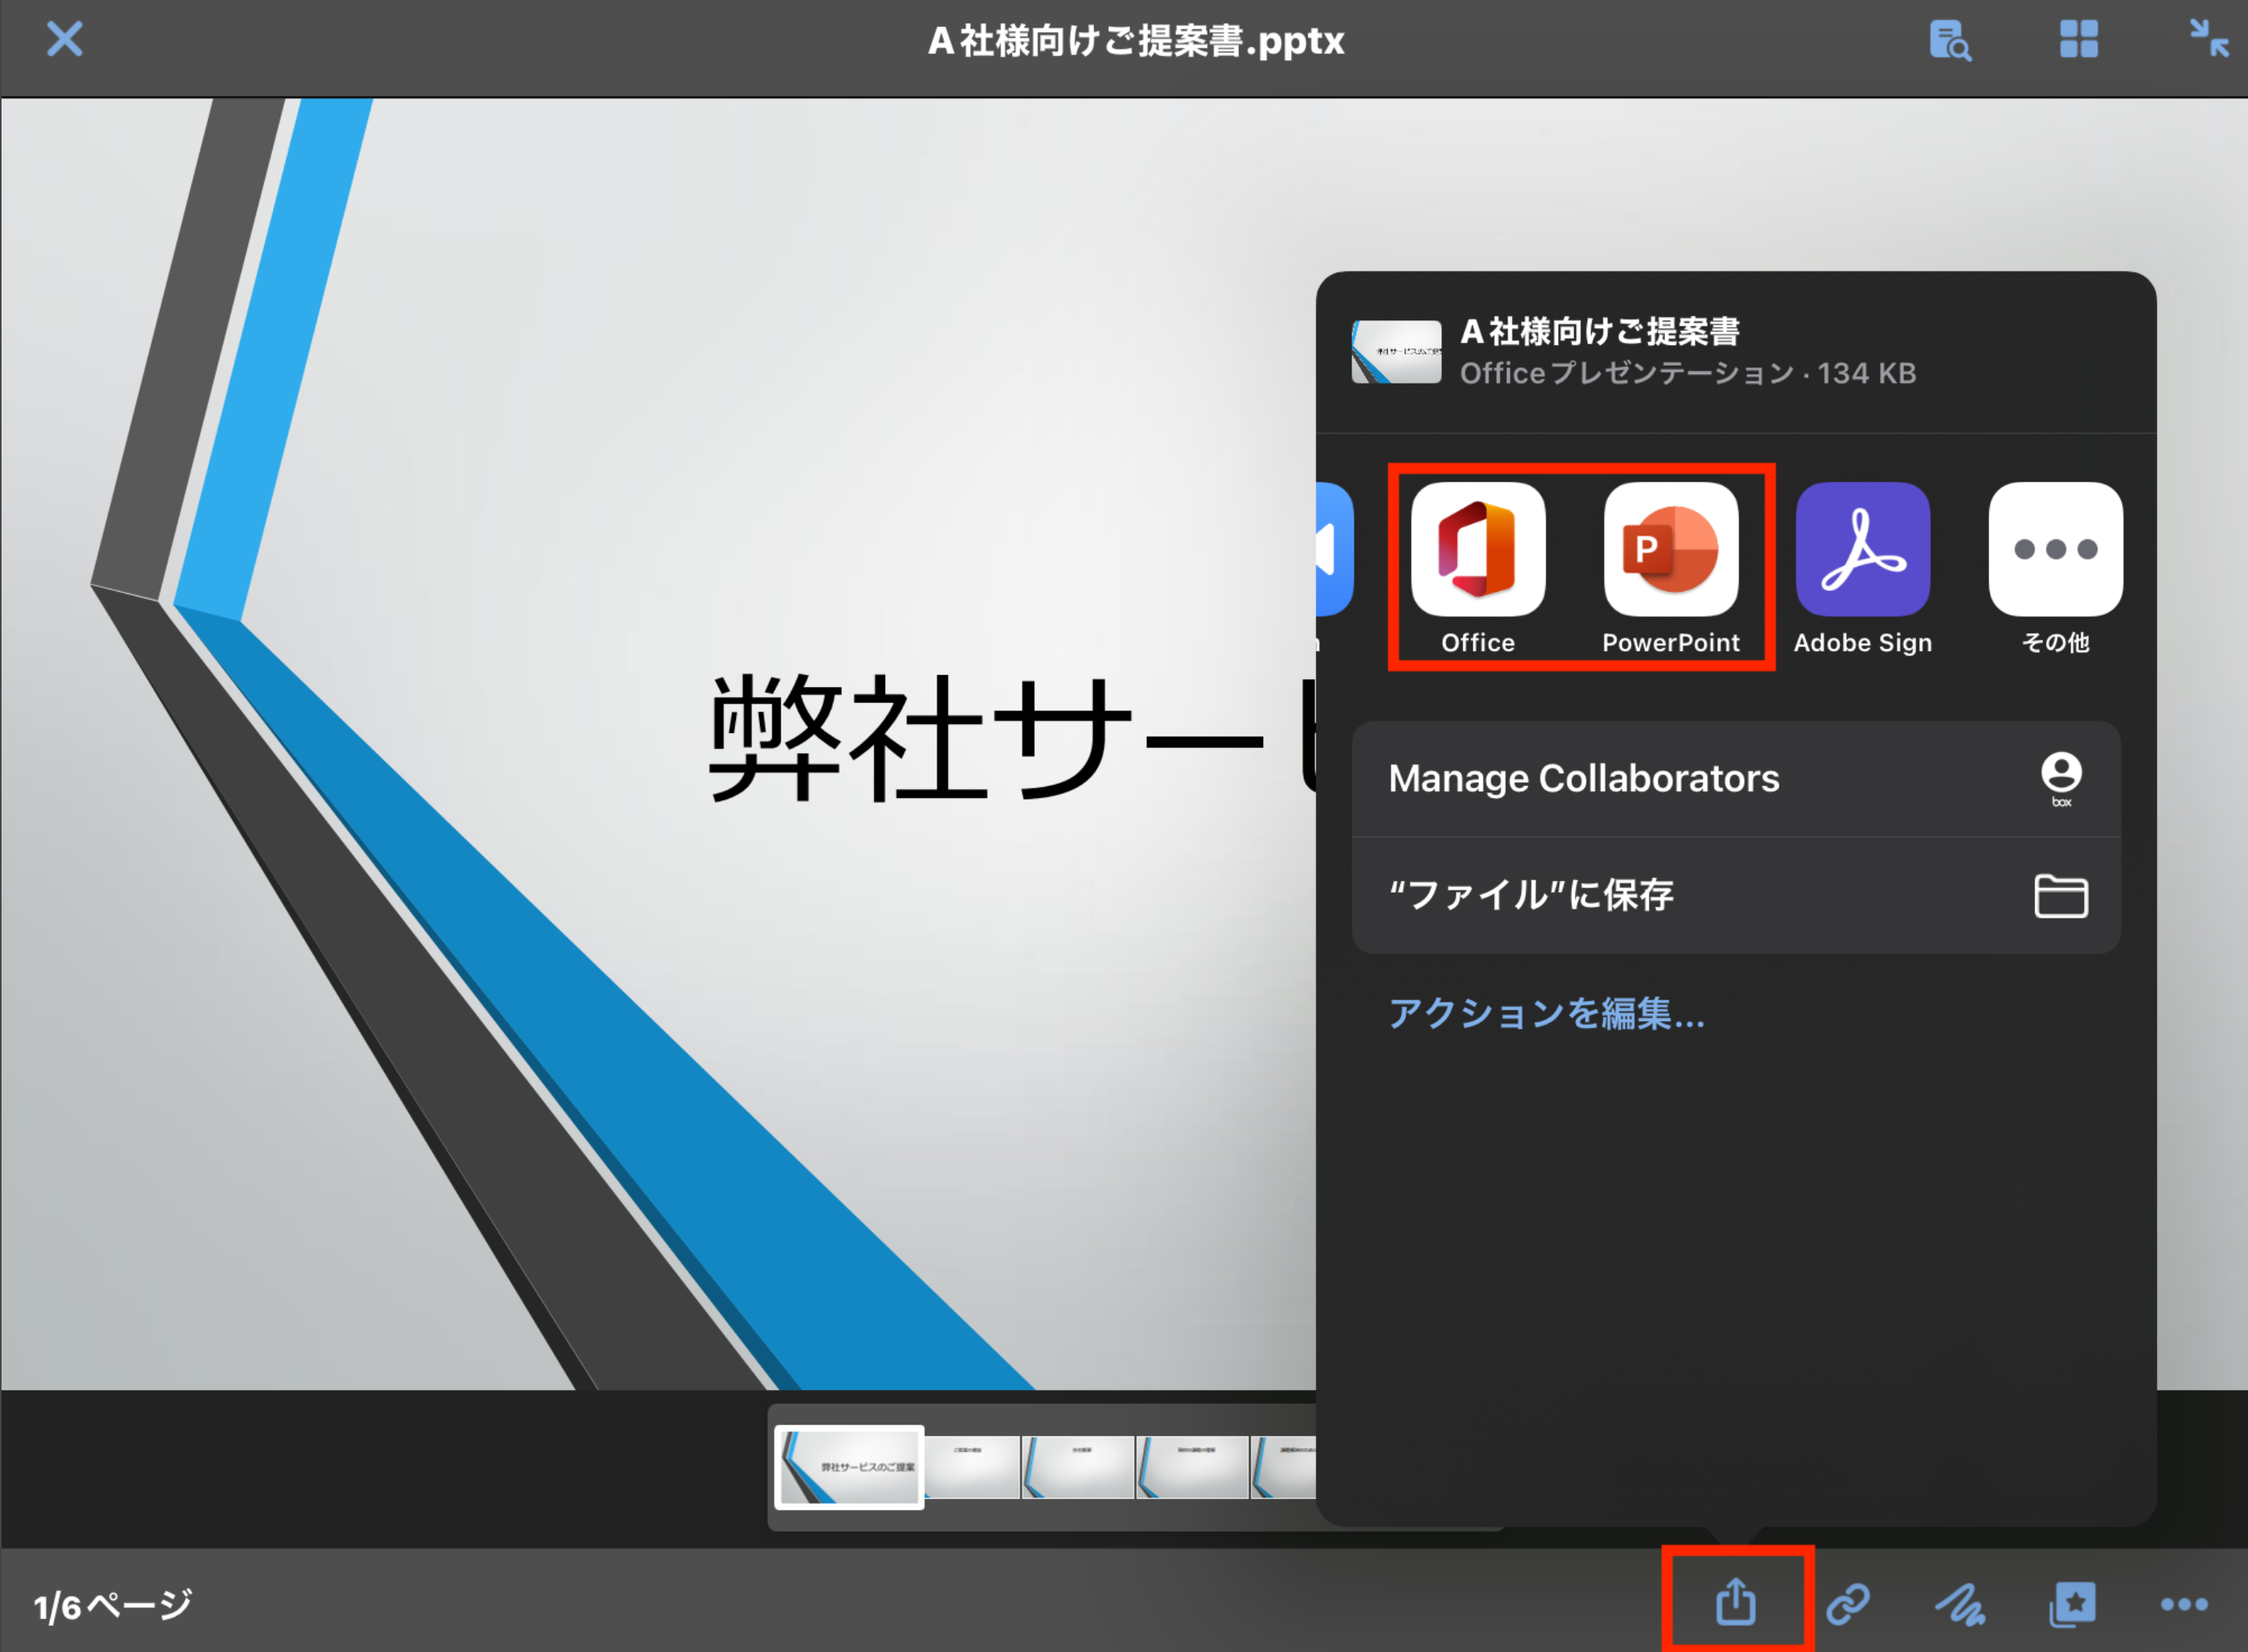Choose Manage Collaborators action
2248x1652 pixels.
tap(1736, 779)
